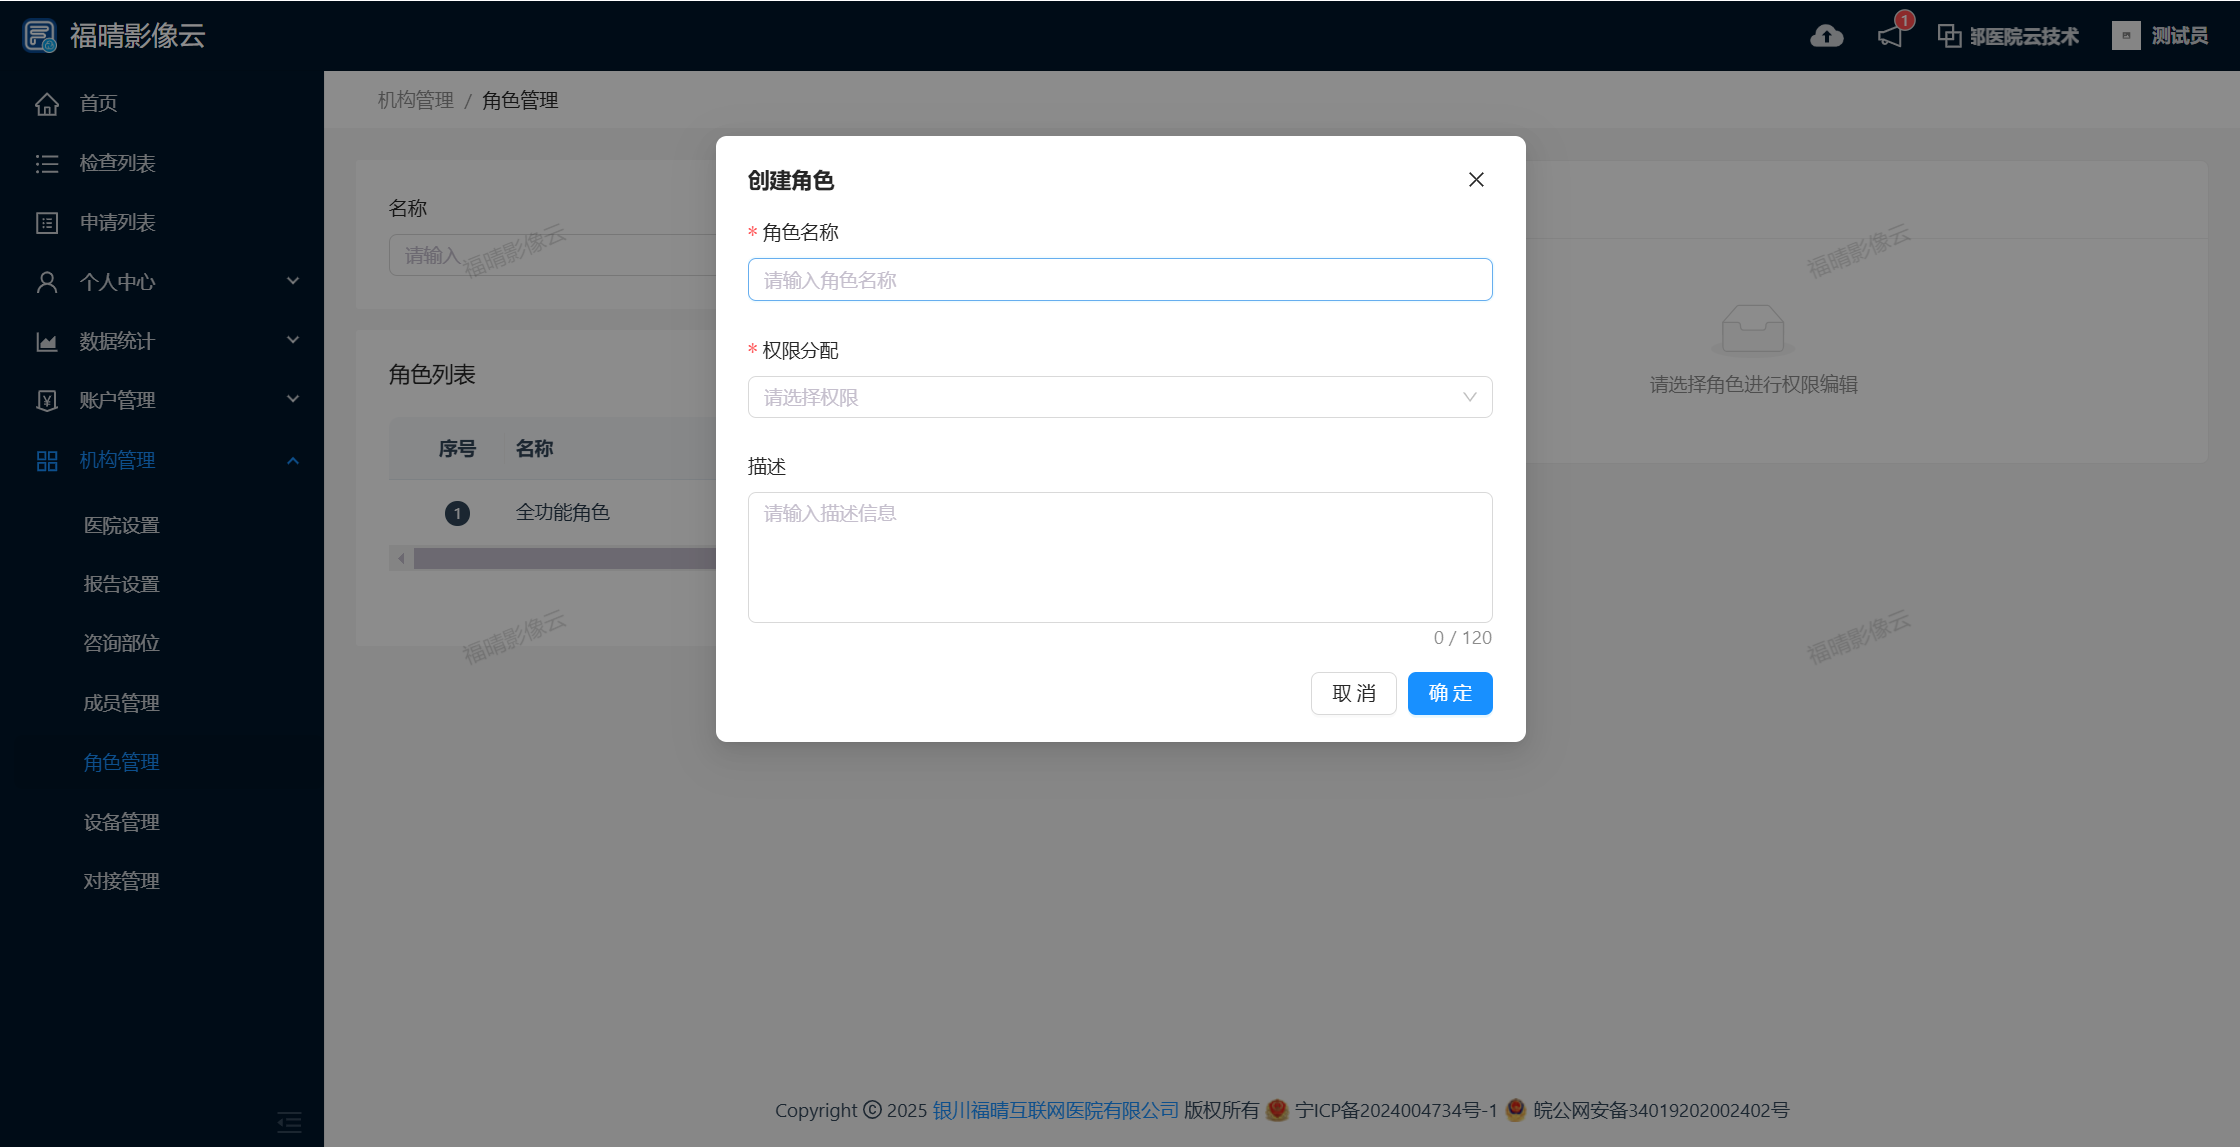Viewport: 2240px width, 1147px height.
Task: Click the 银川福晴互联网医院有限公司 footer link
Action: point(1055,1110)
